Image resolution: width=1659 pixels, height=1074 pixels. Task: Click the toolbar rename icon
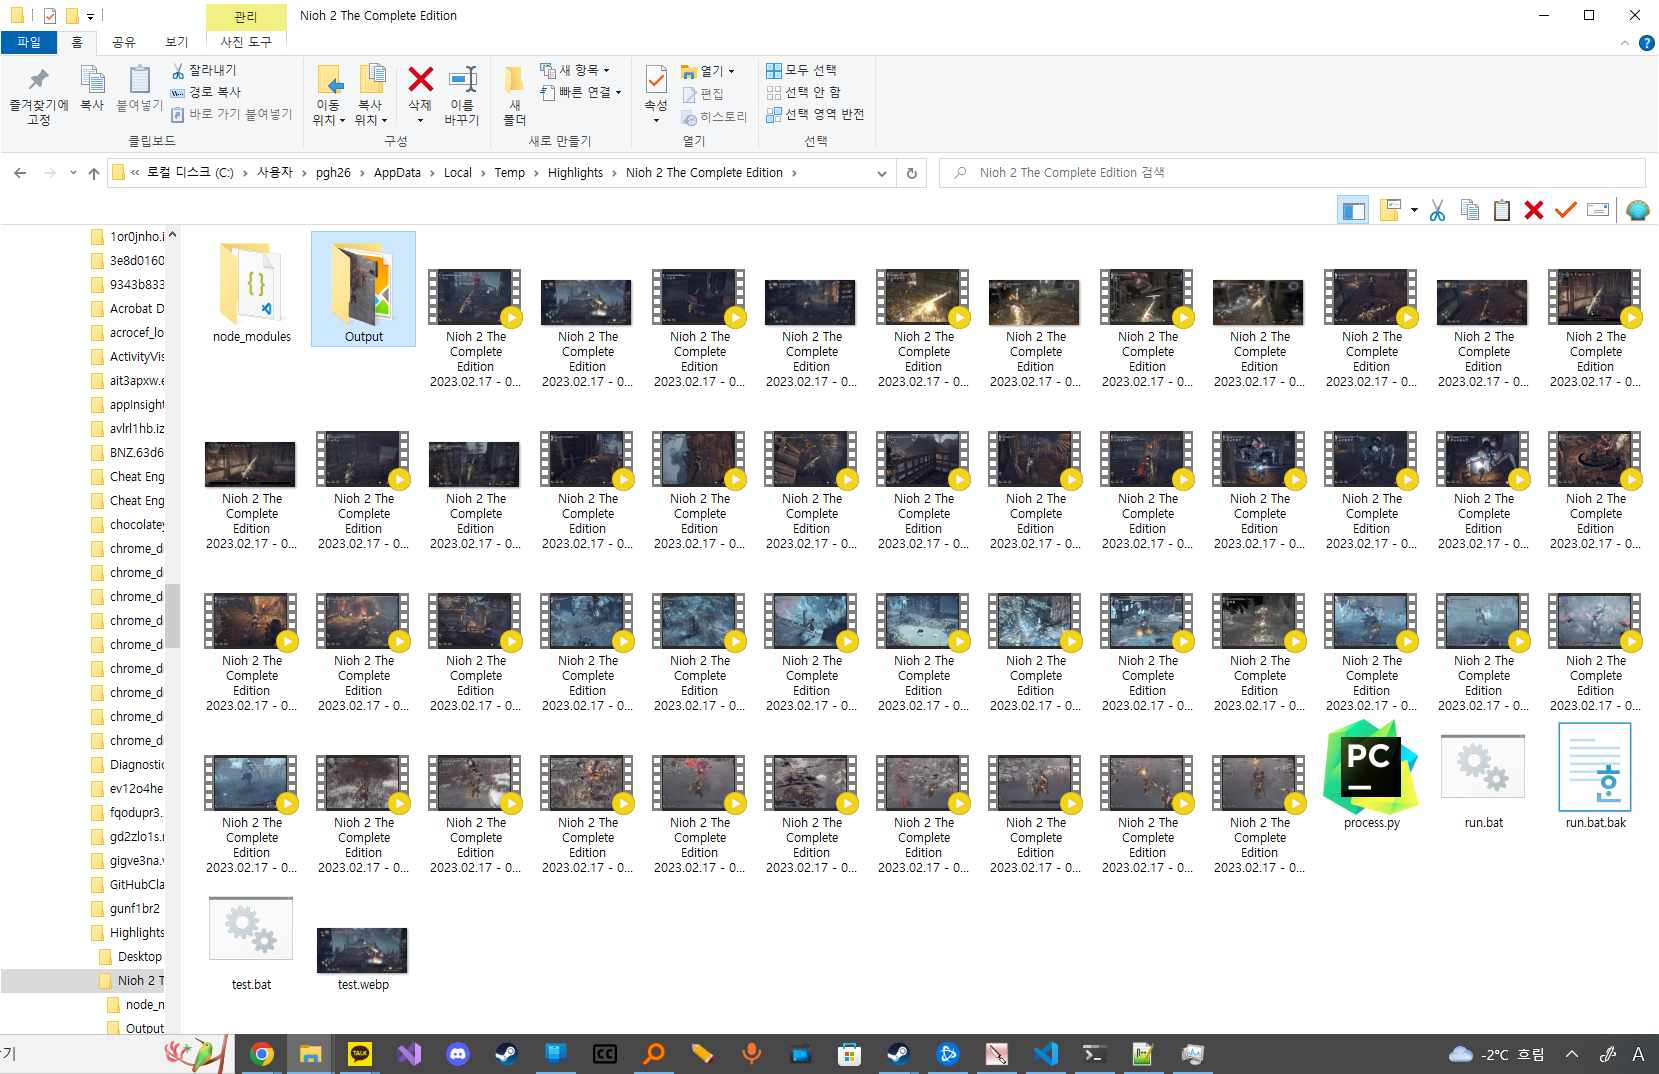[1598, 210]
